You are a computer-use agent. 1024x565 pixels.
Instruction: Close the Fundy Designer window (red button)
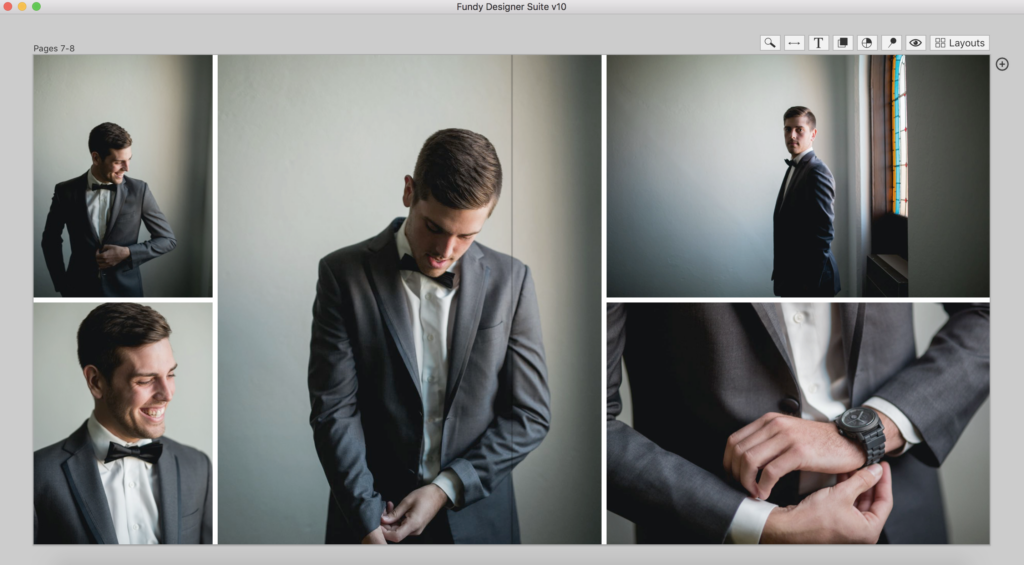pyautogui.click(x=8, y=7)
